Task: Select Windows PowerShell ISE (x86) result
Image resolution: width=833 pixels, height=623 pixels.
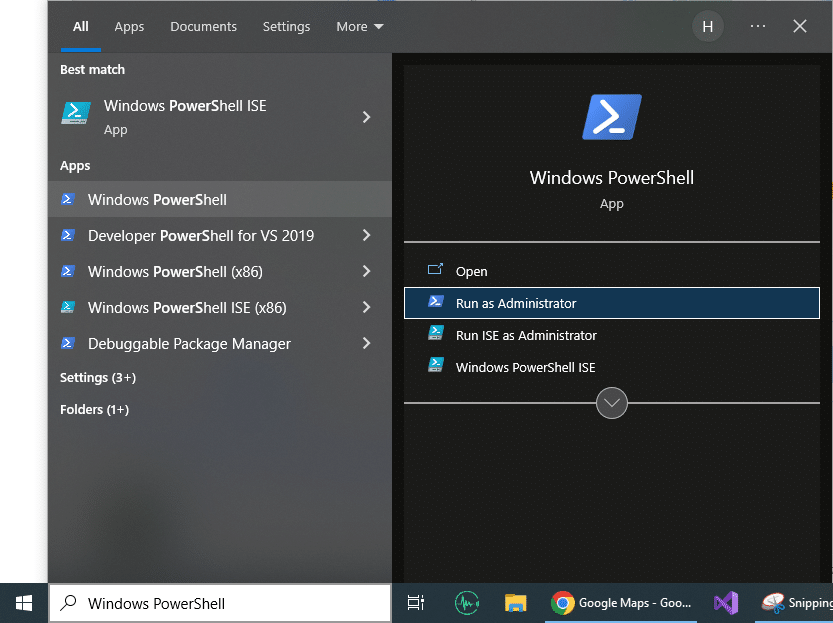Action: 220,308
